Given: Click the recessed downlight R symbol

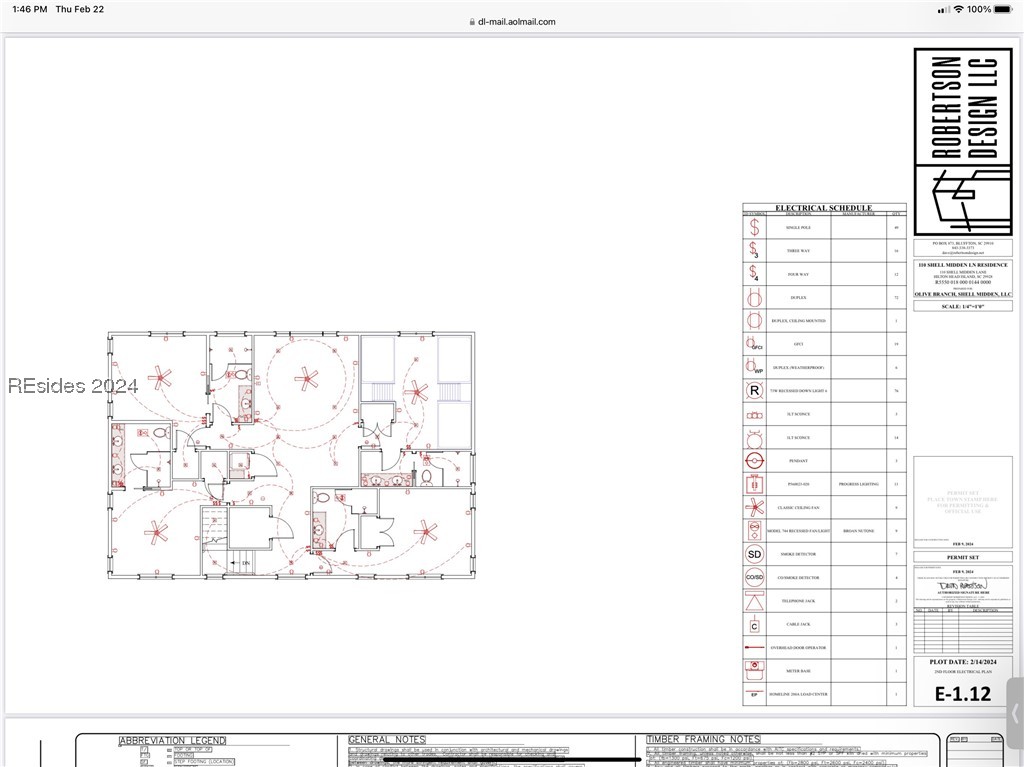Looking at the screenshot, I should 754,390.
